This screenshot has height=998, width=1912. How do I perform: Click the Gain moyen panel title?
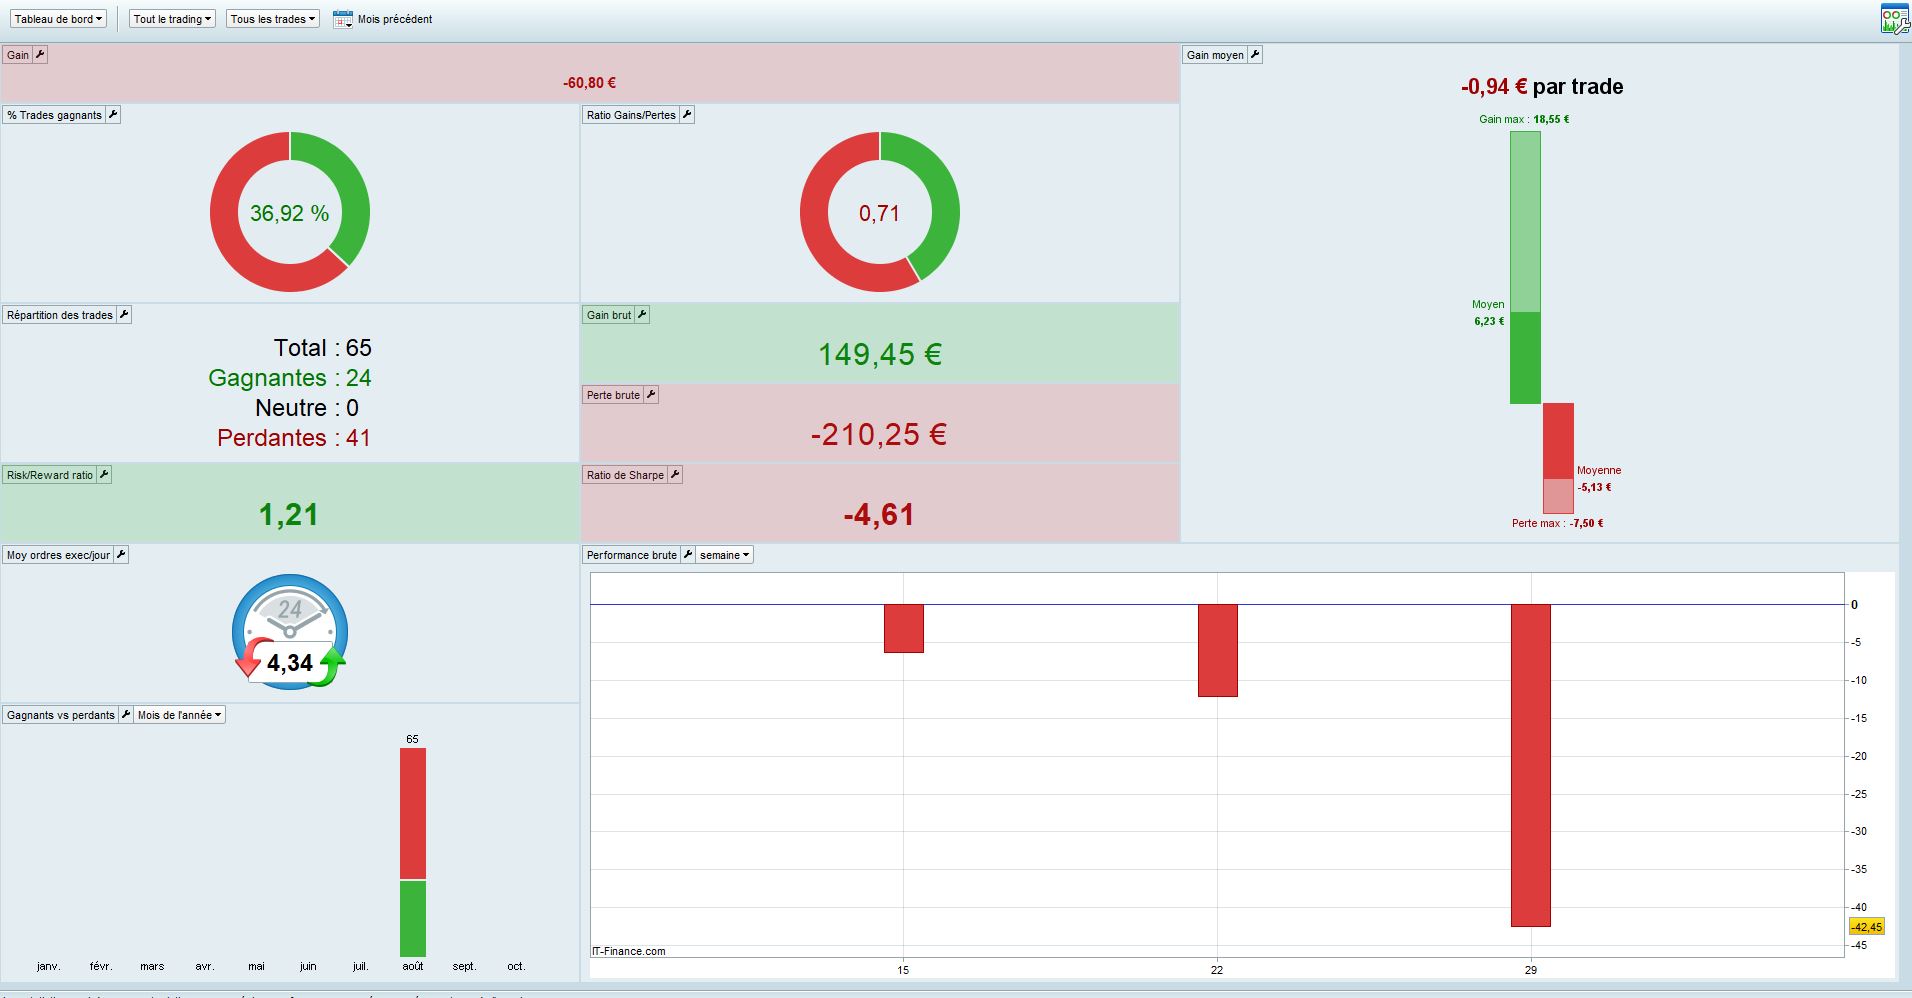point(1215,55)
